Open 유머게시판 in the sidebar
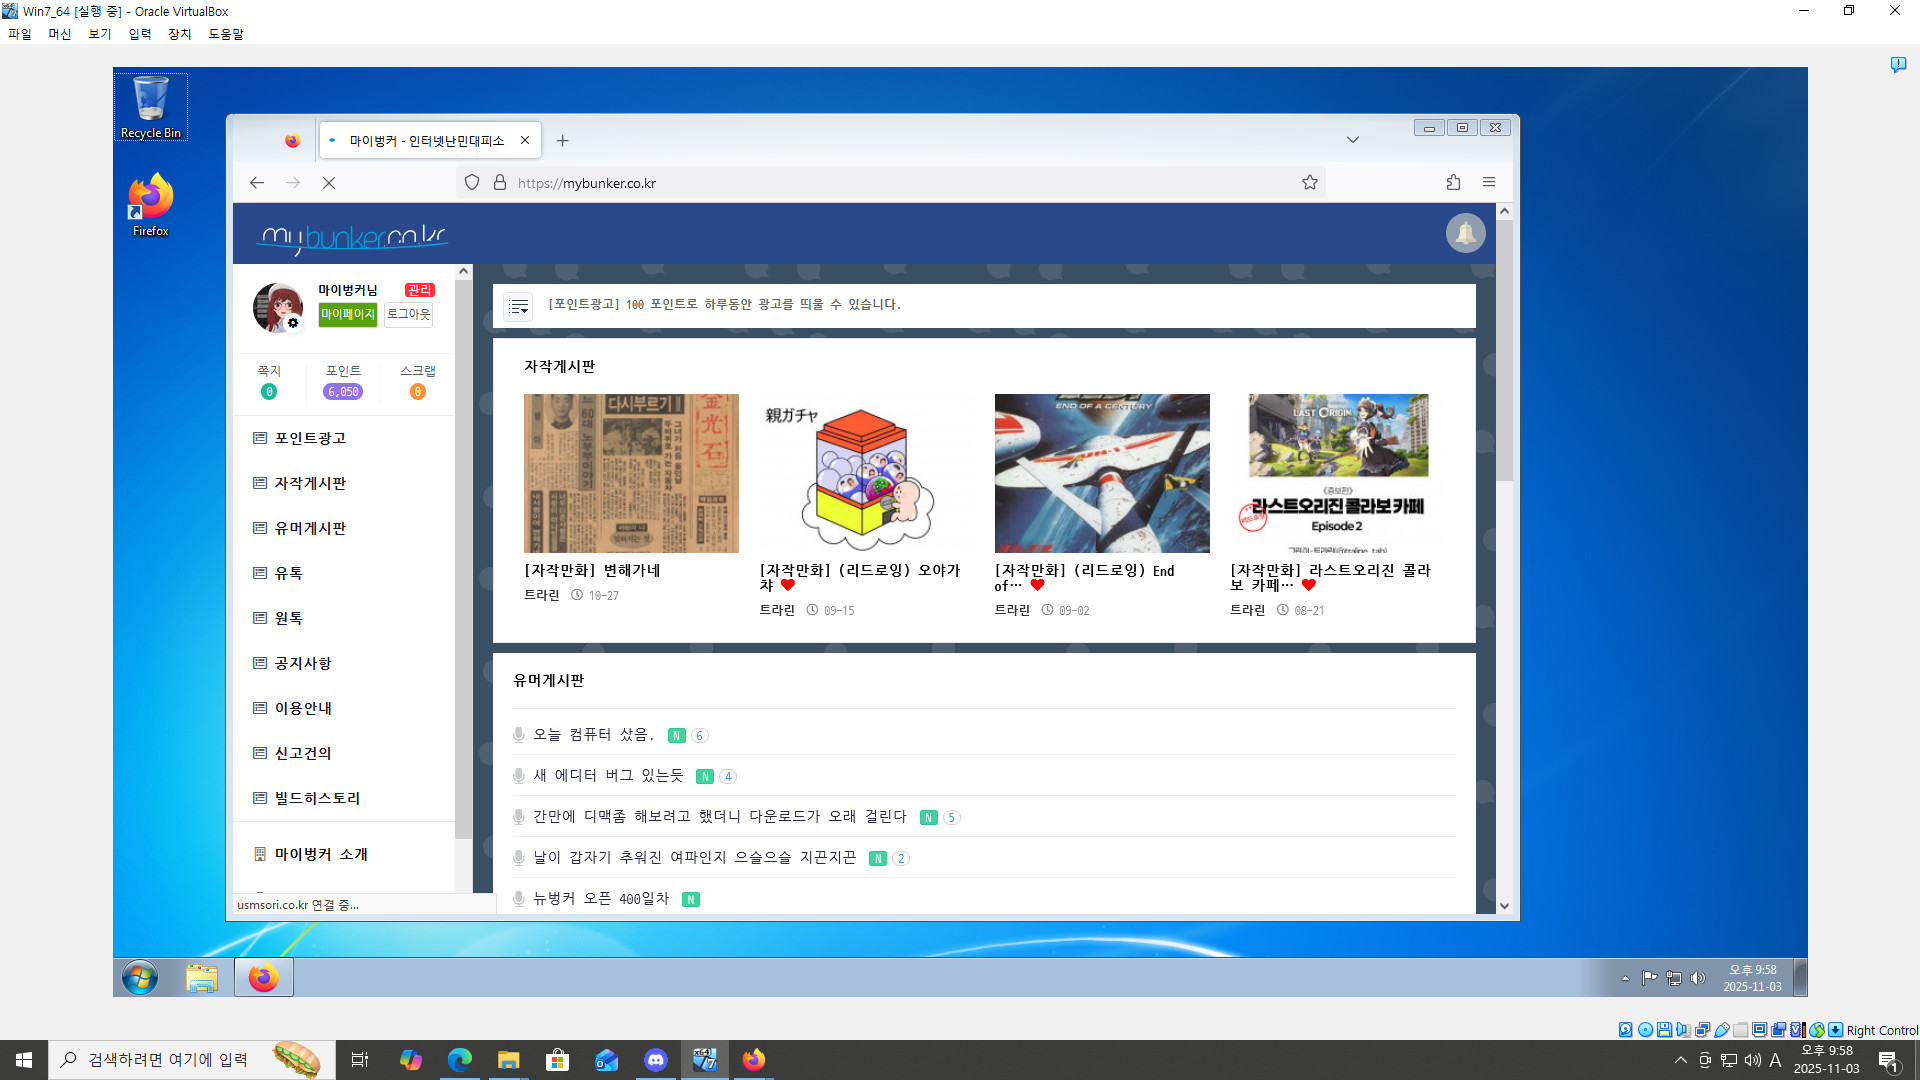The width and height of the screenshot is (1920, 1080). point(310,528)
